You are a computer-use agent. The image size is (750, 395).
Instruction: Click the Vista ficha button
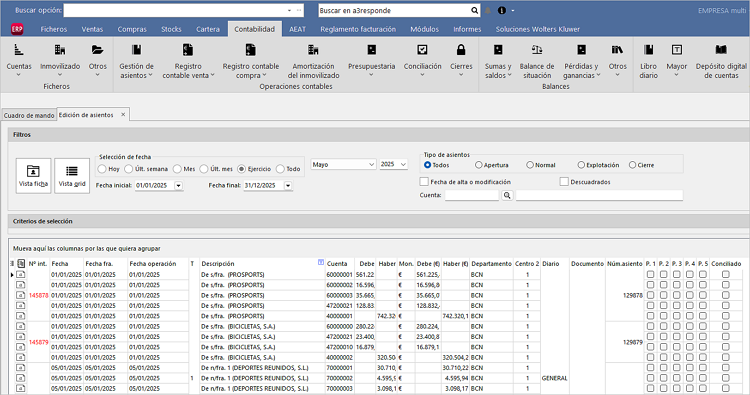[33, 176]
